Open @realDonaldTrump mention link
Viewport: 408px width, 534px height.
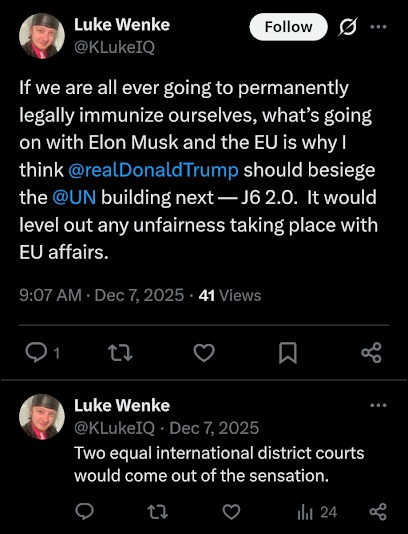(x=153, y=170)
